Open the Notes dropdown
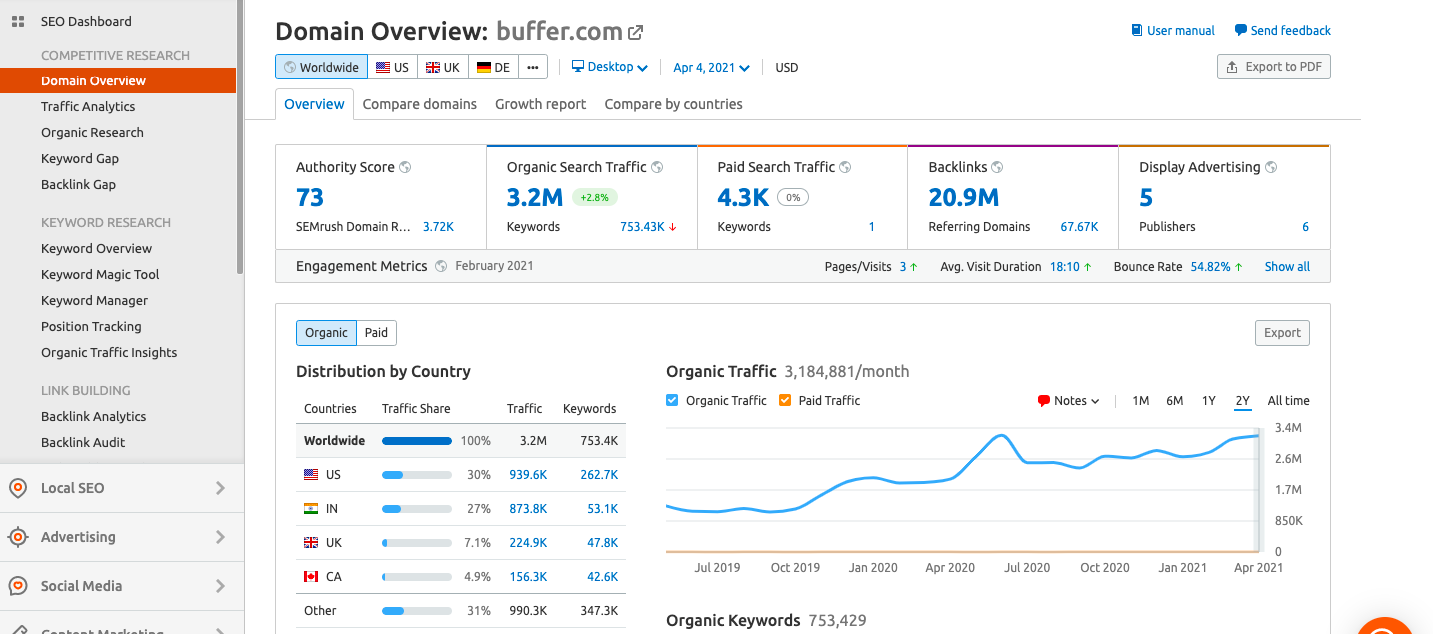The height and width of the screenshot is (634, 1433). 1069,401
